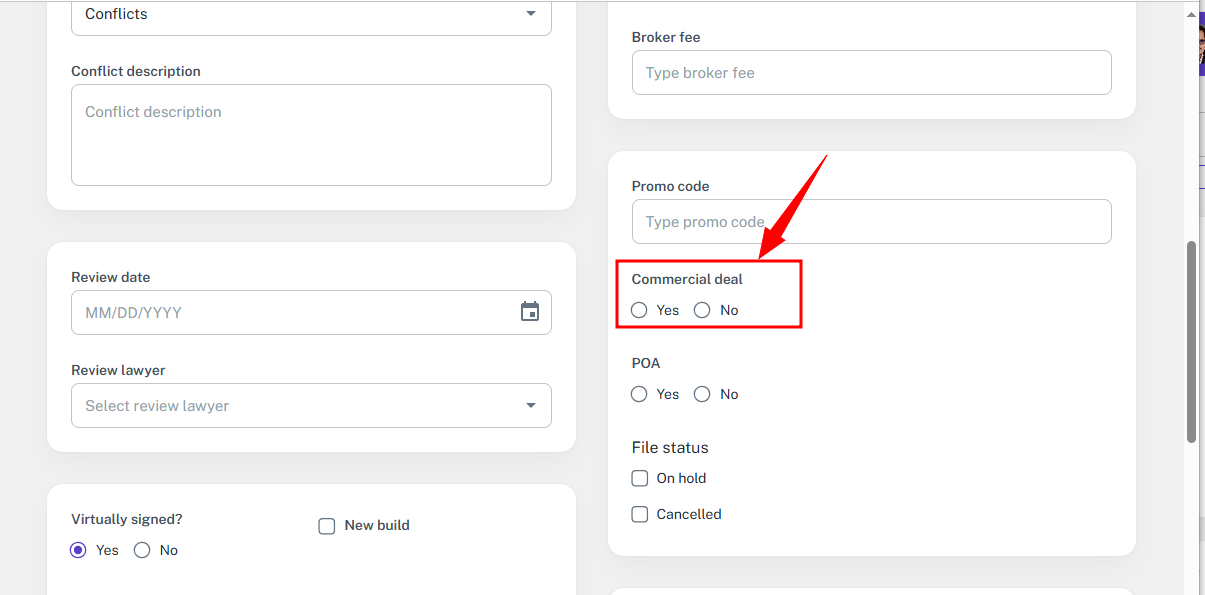Select Yes for Commercial deal
This screenshot has width=1205, height=595.
point(640,310)
